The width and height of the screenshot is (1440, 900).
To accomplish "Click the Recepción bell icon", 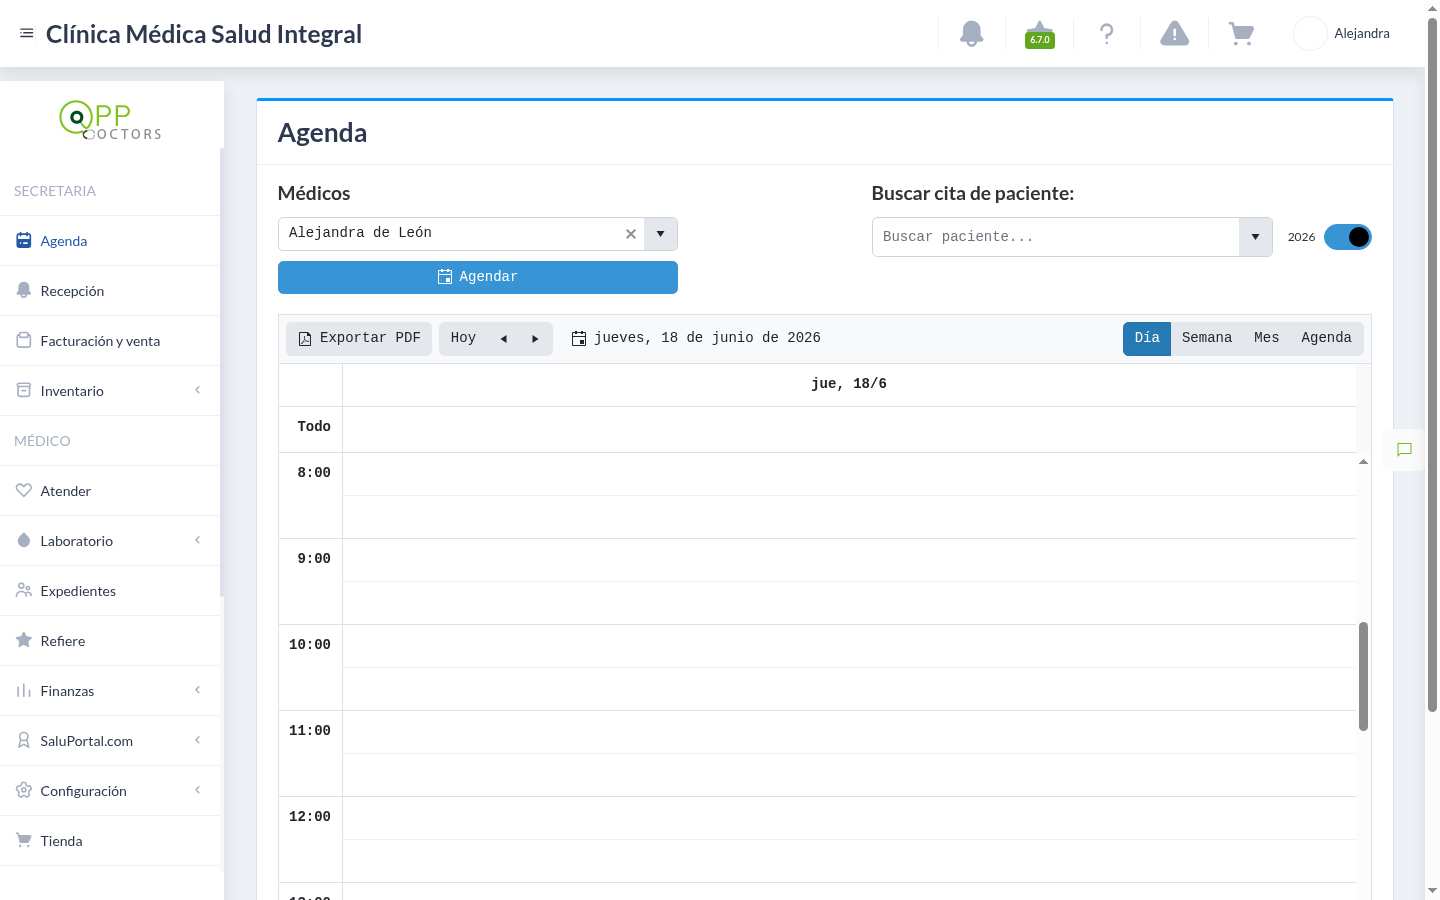I will tap(24, 290).
